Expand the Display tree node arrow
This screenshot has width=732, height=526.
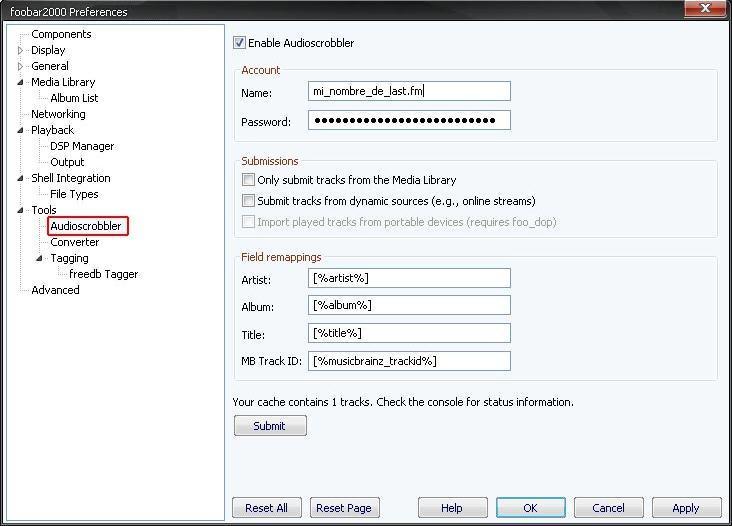click(x=20, y=50)
